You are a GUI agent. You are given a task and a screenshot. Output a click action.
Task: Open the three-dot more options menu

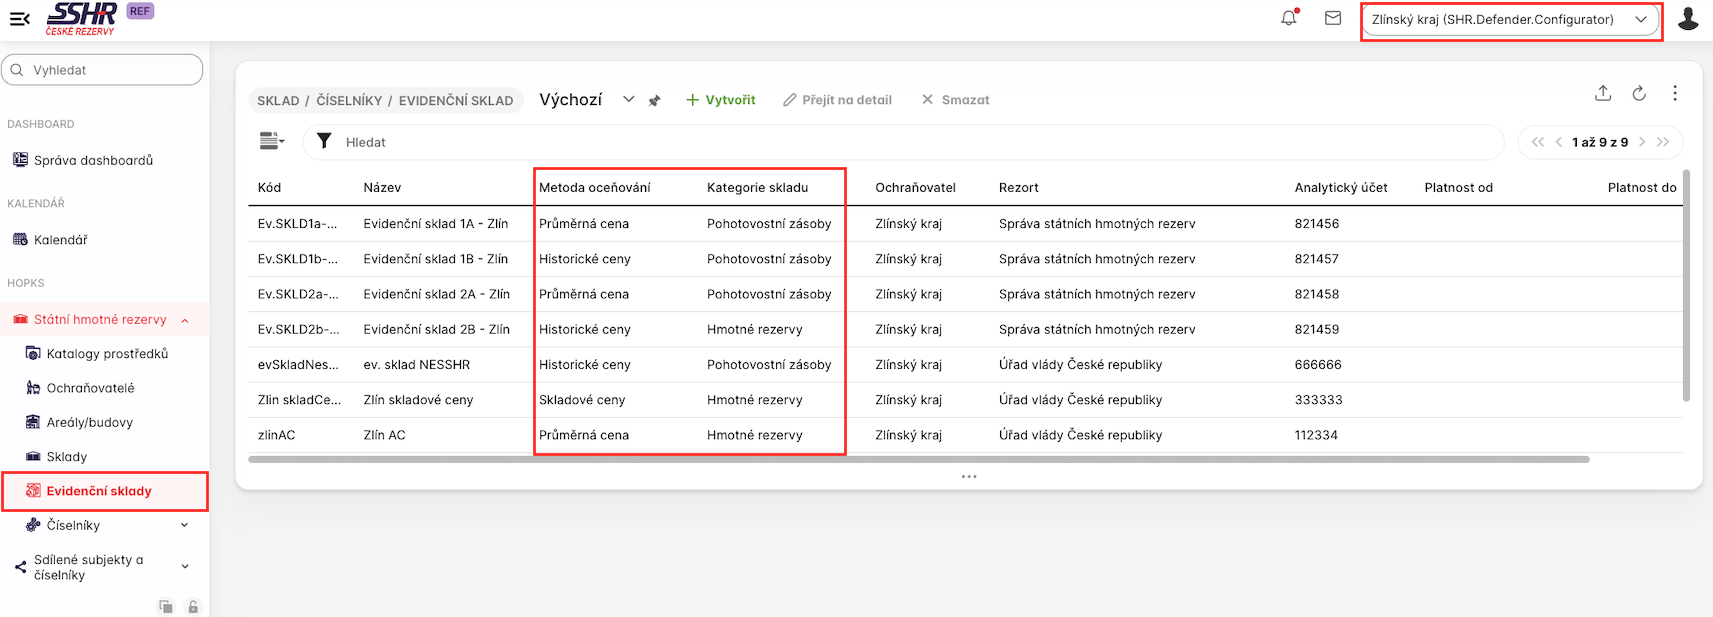click(x=1675, y=93)
